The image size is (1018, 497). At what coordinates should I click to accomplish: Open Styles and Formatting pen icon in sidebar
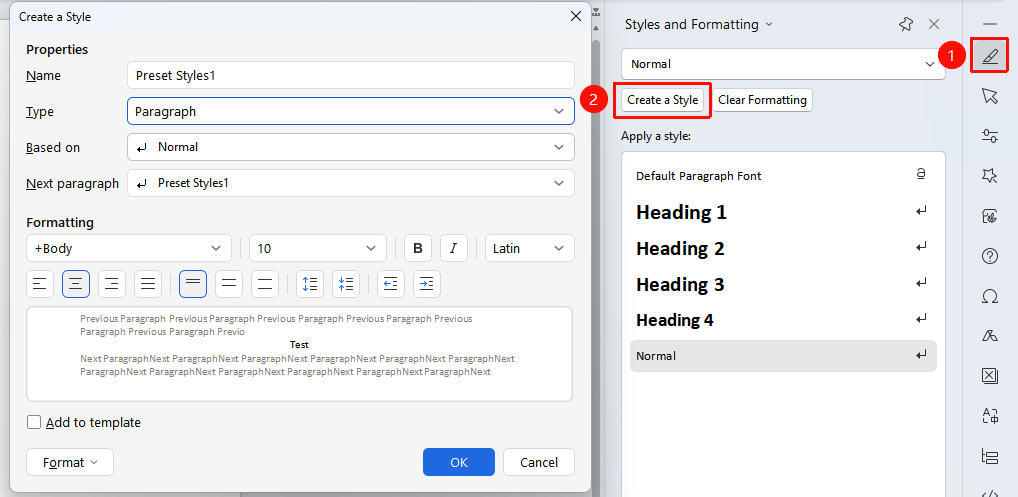point(989,56)
